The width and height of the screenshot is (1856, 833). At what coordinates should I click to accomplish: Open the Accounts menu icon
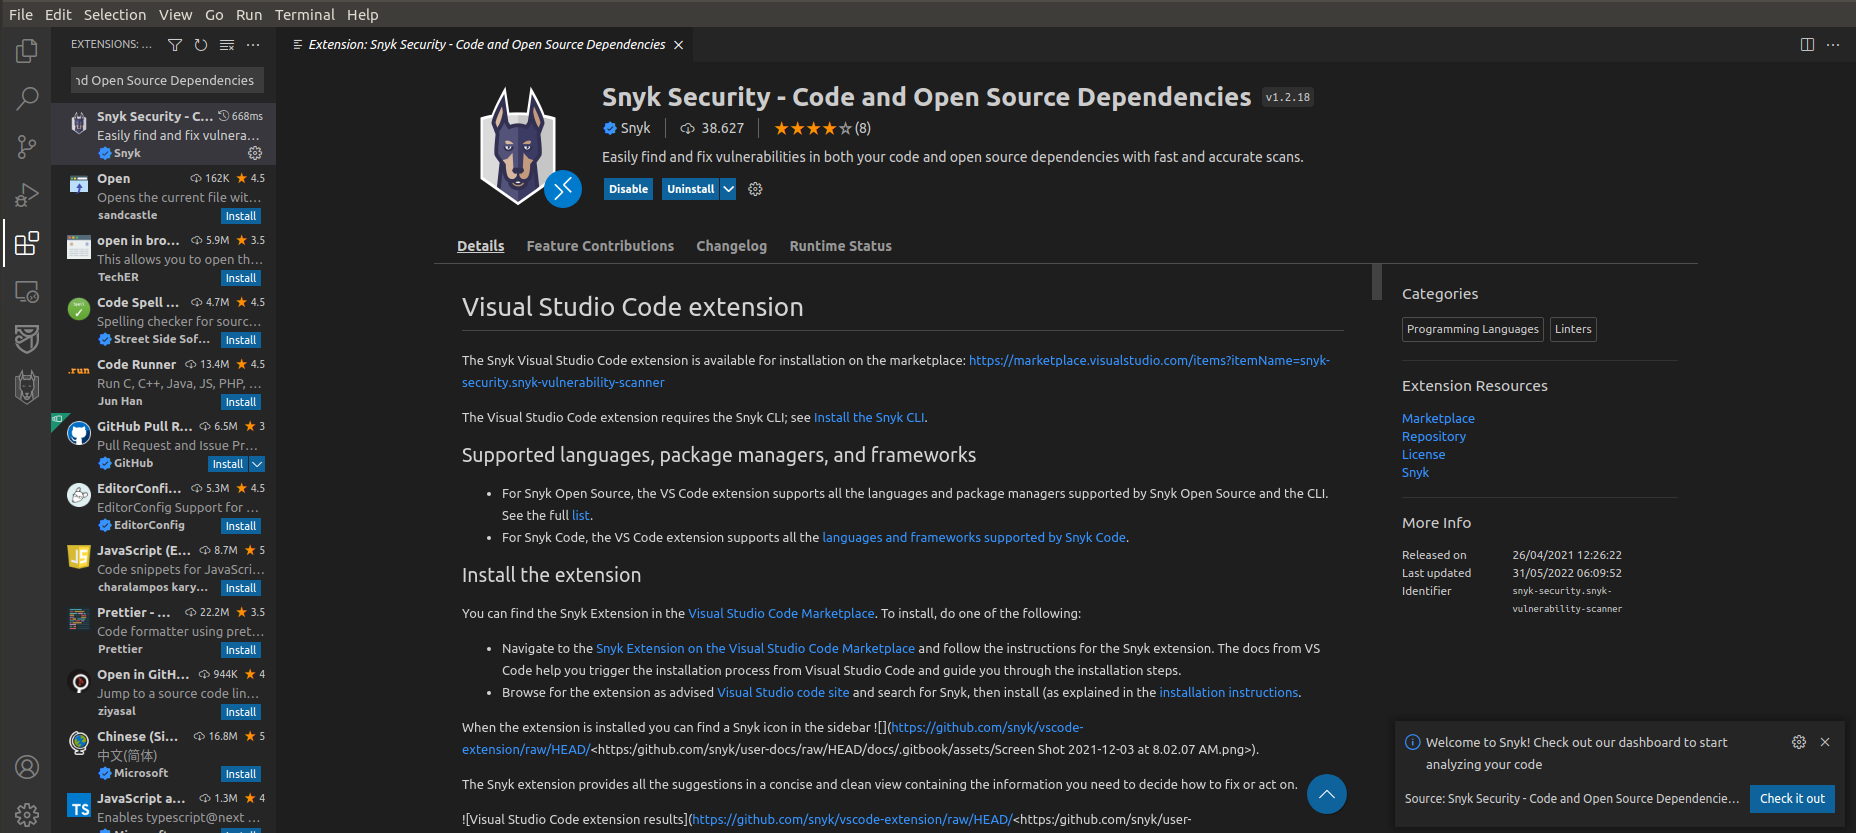(x=27, y=767)
